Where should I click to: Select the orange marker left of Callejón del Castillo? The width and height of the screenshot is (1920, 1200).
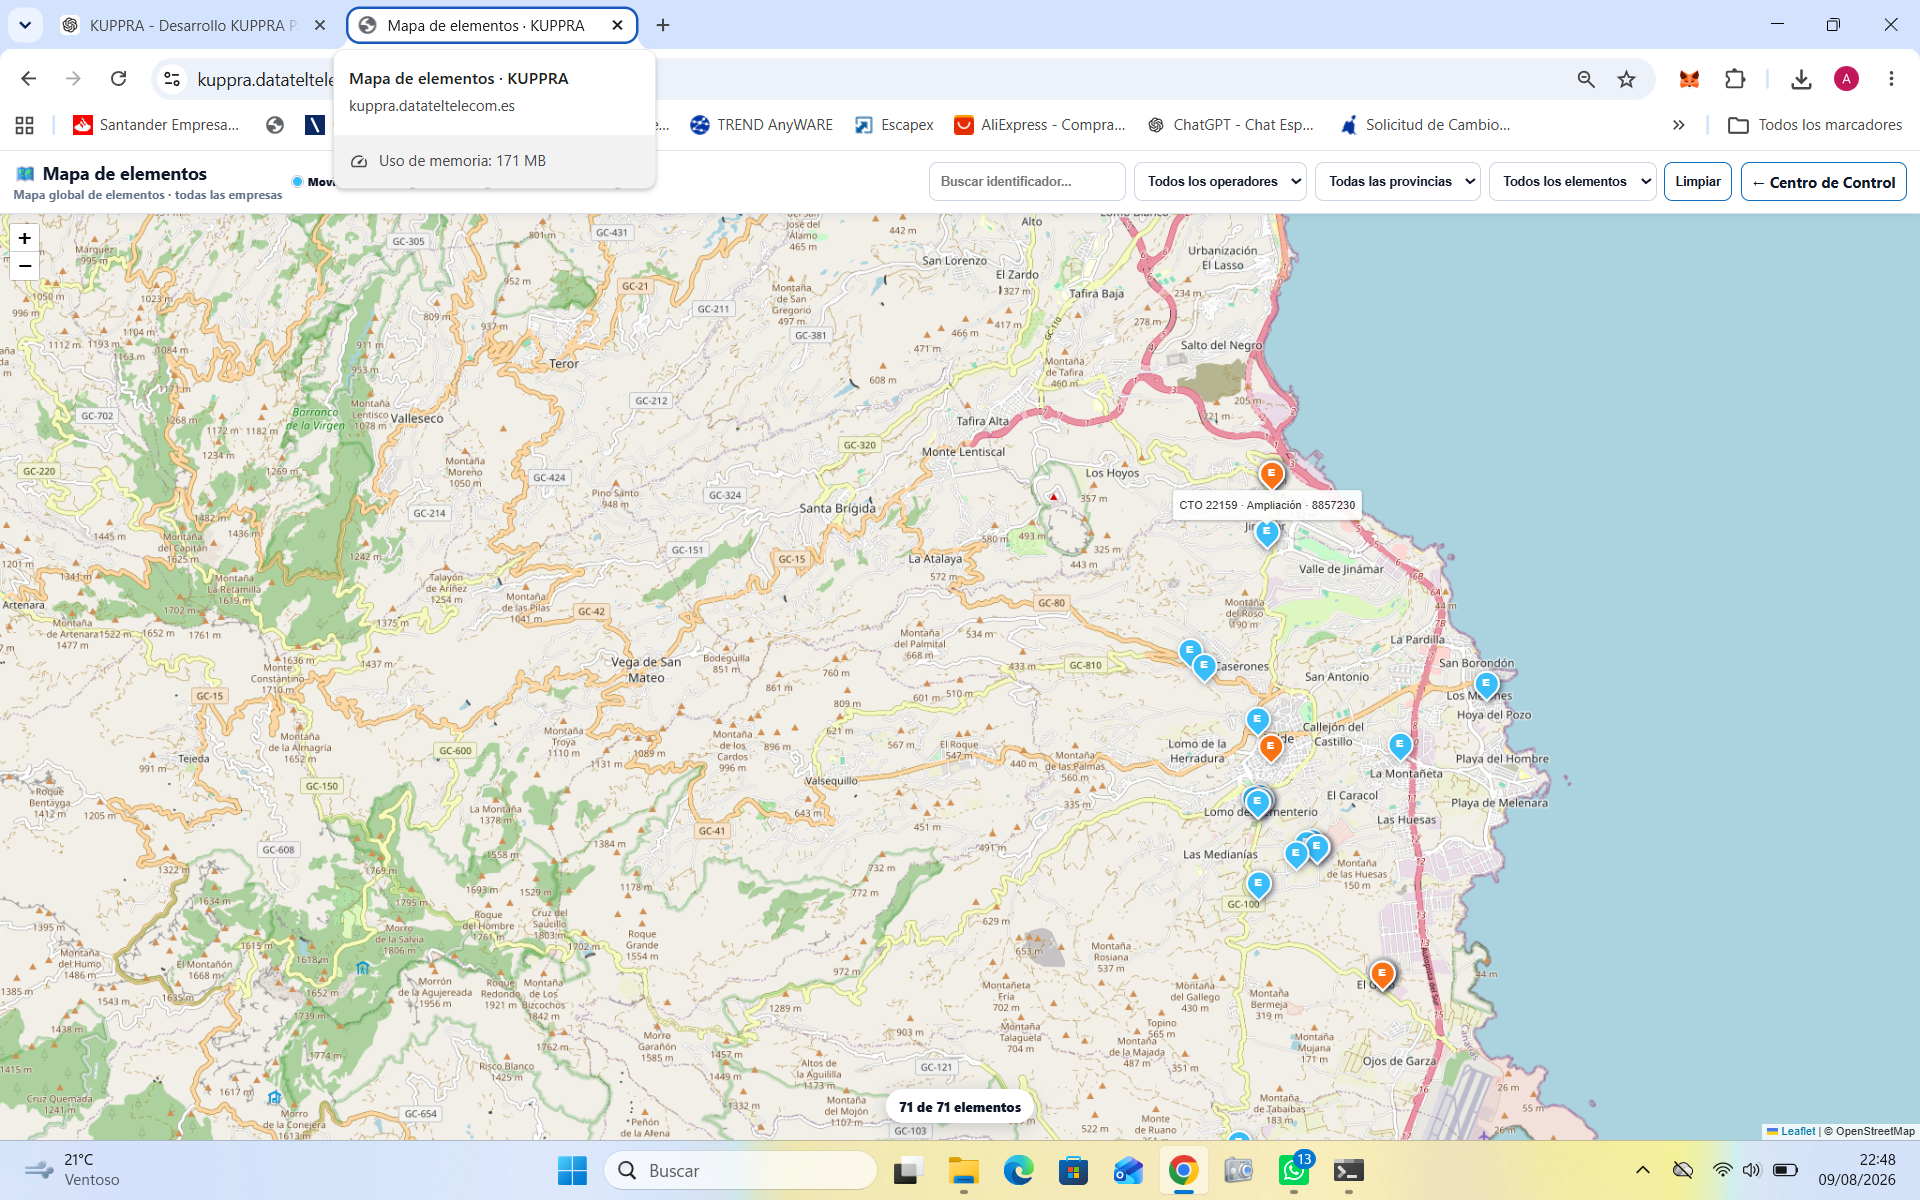tap(1270, 747)
